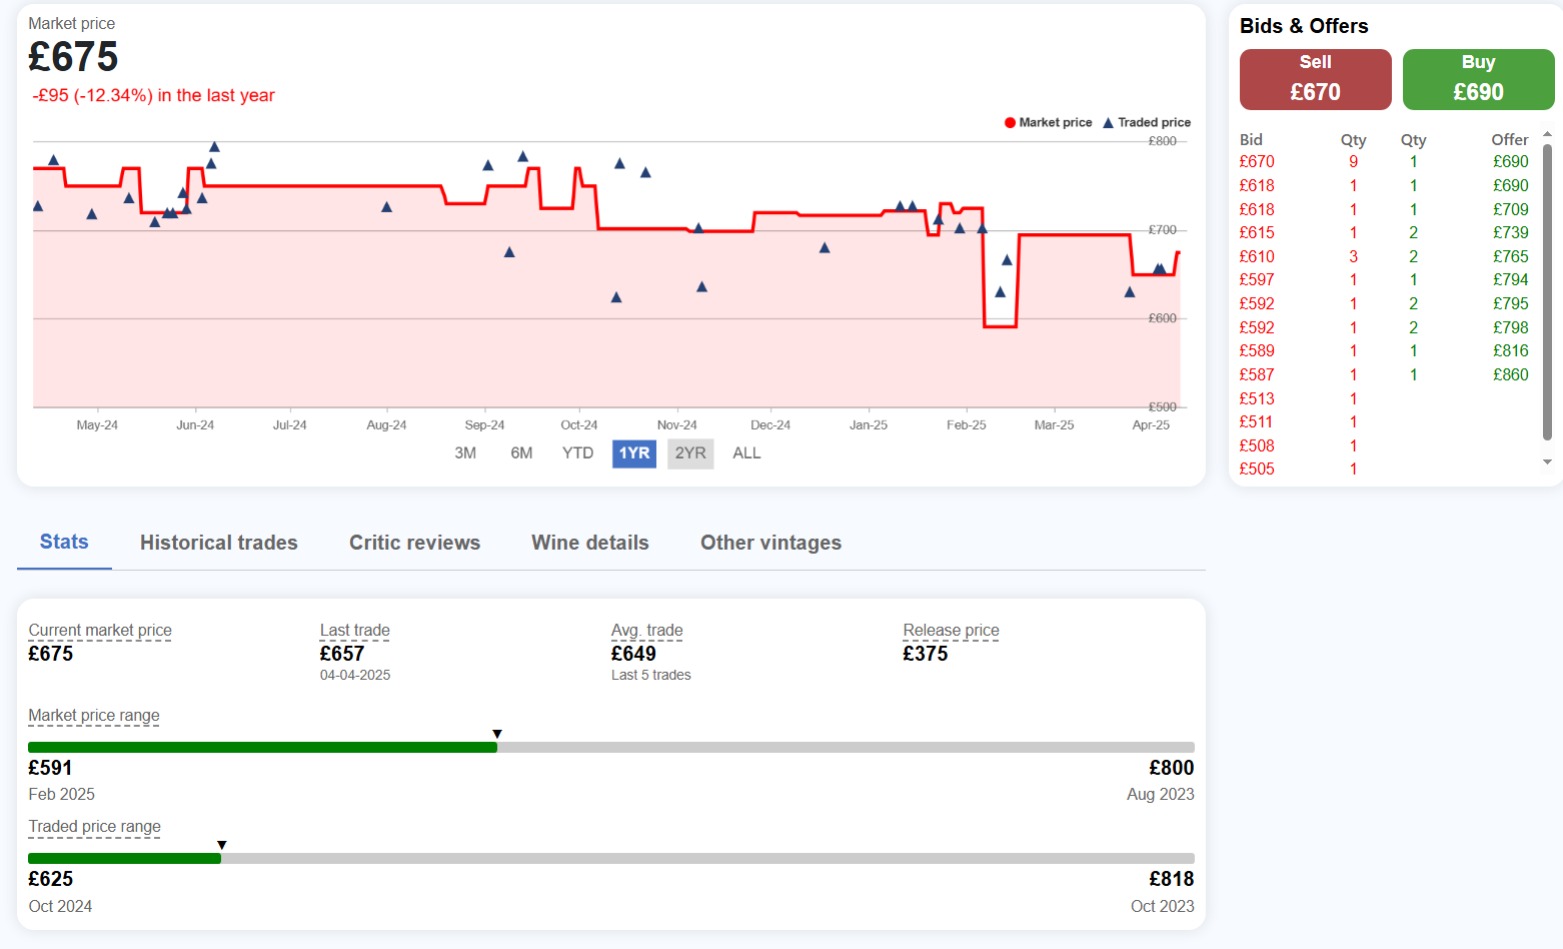The height and width of the screenshot is (949, 1563).
Task: Click the Traded price legend triangle
Action: point(1108,123)
